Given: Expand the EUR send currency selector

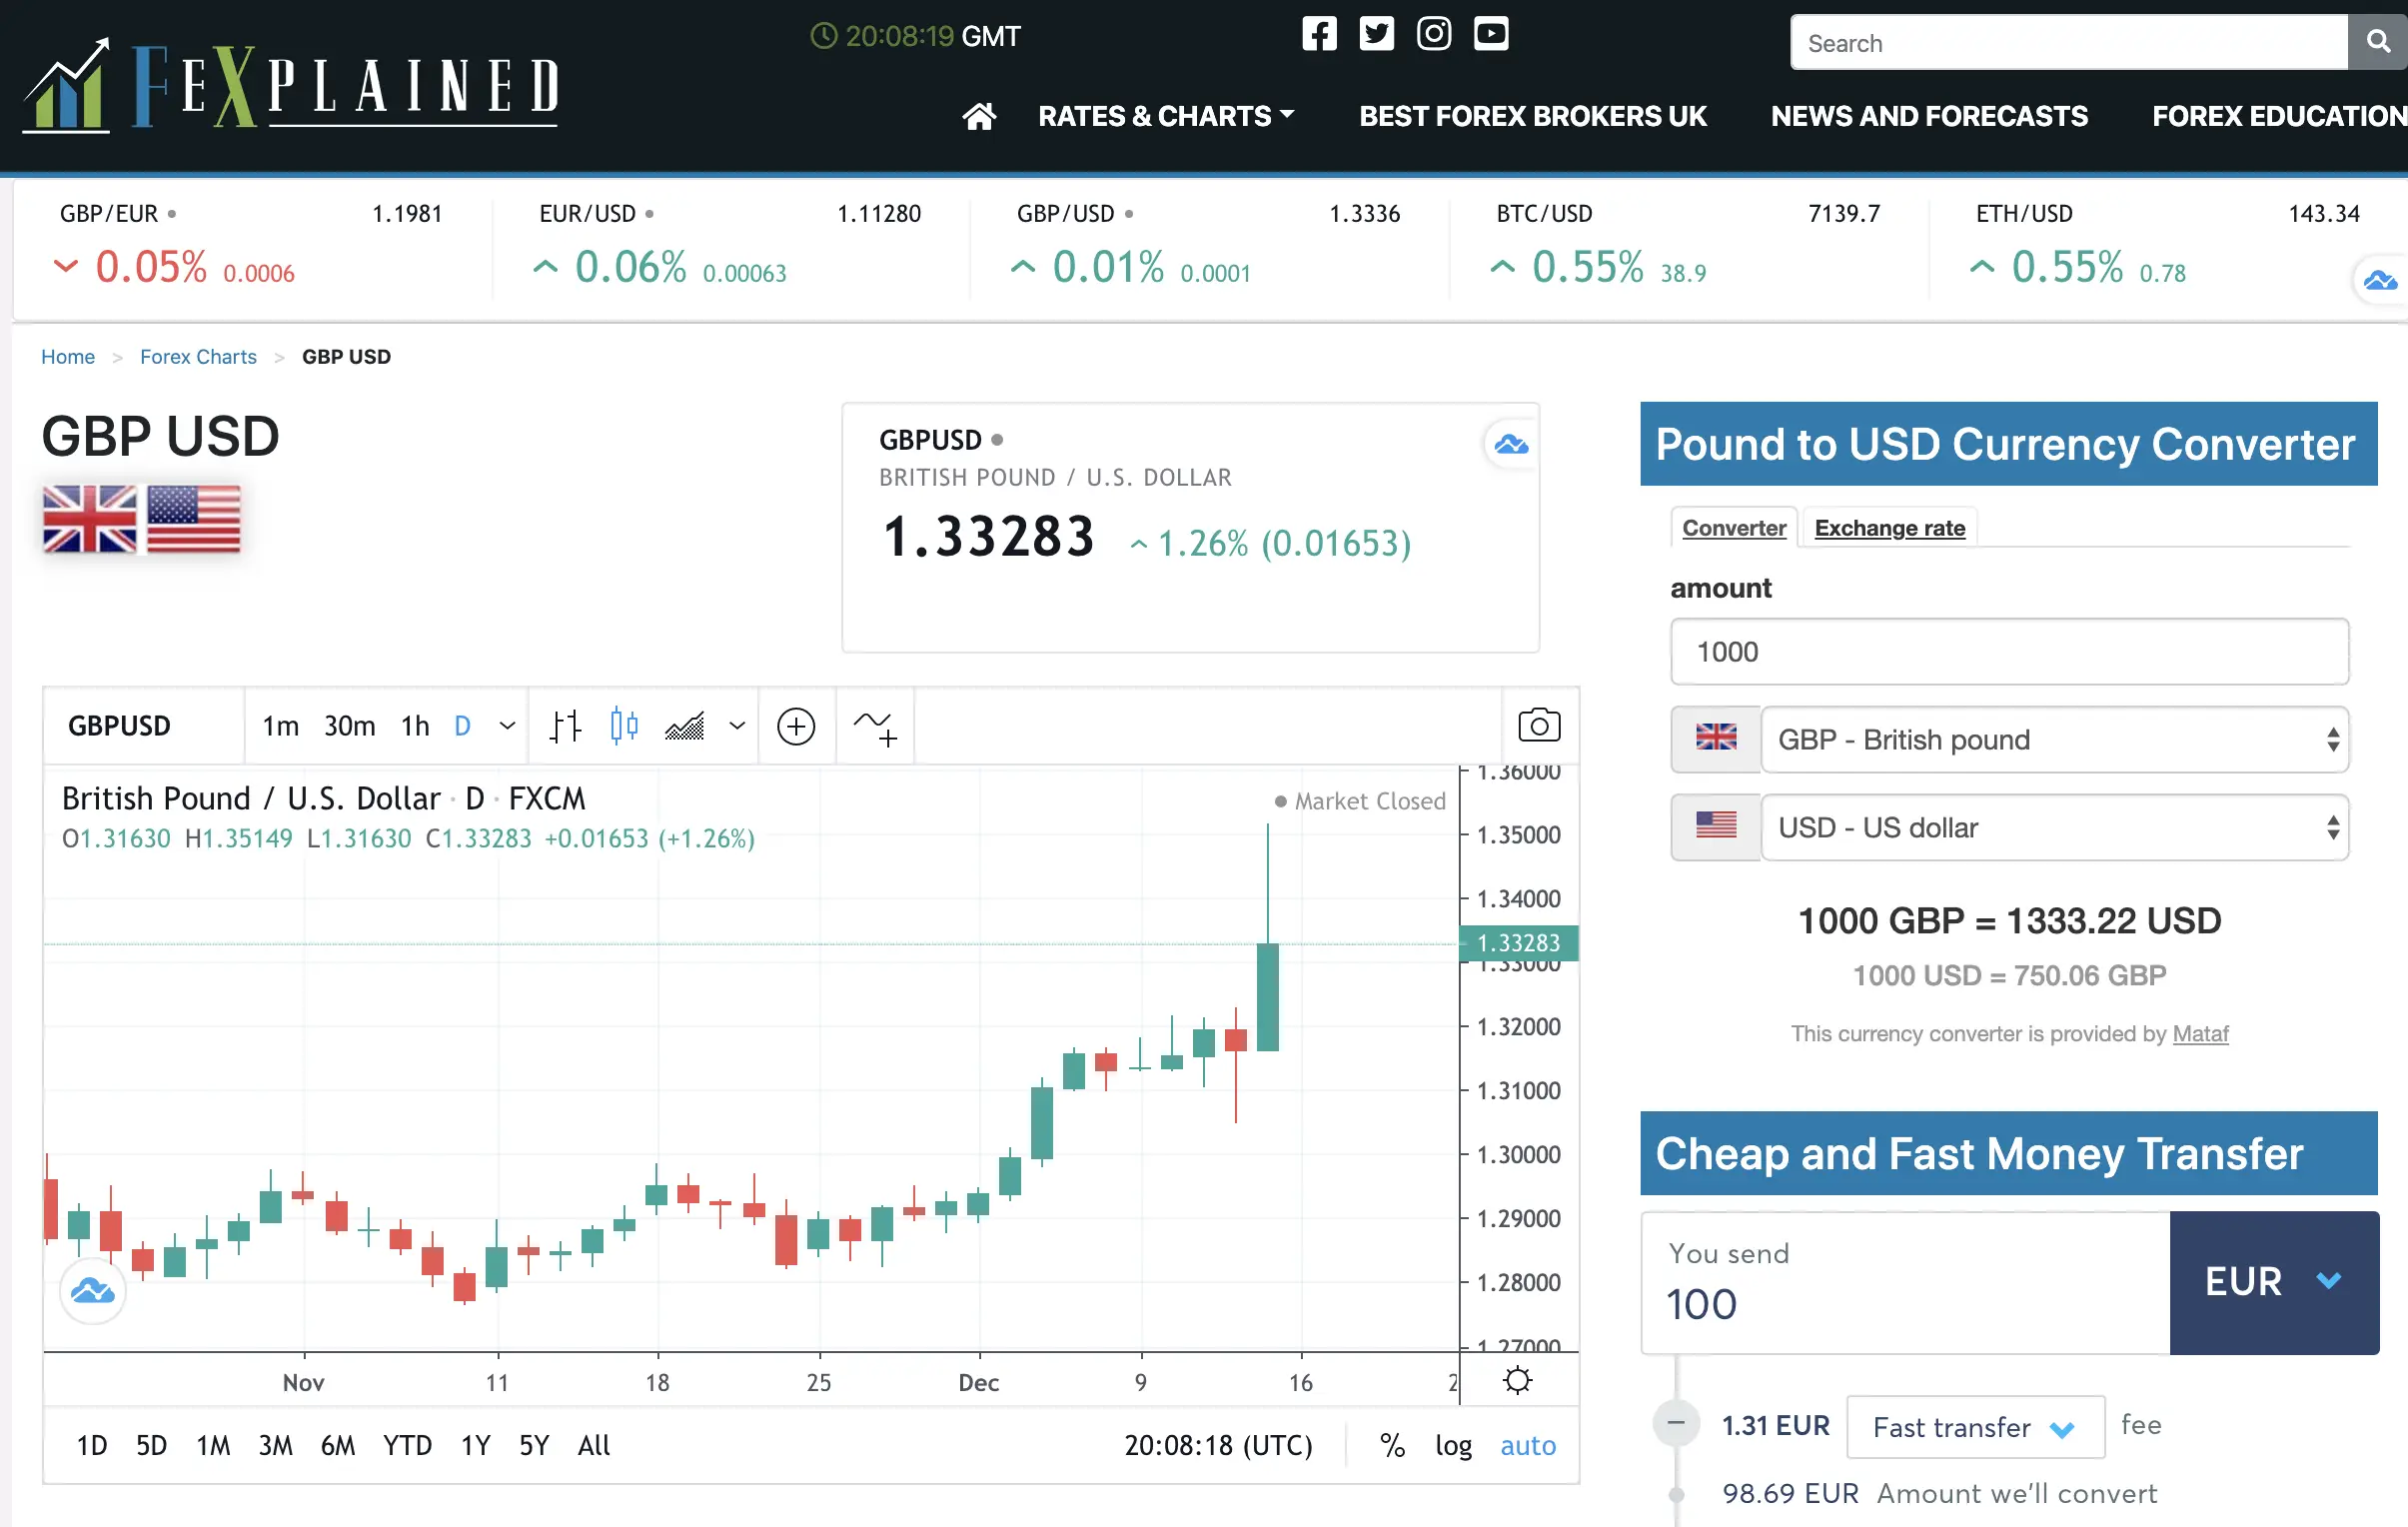Looking at the screenshot, I should coord(2273,1282).
